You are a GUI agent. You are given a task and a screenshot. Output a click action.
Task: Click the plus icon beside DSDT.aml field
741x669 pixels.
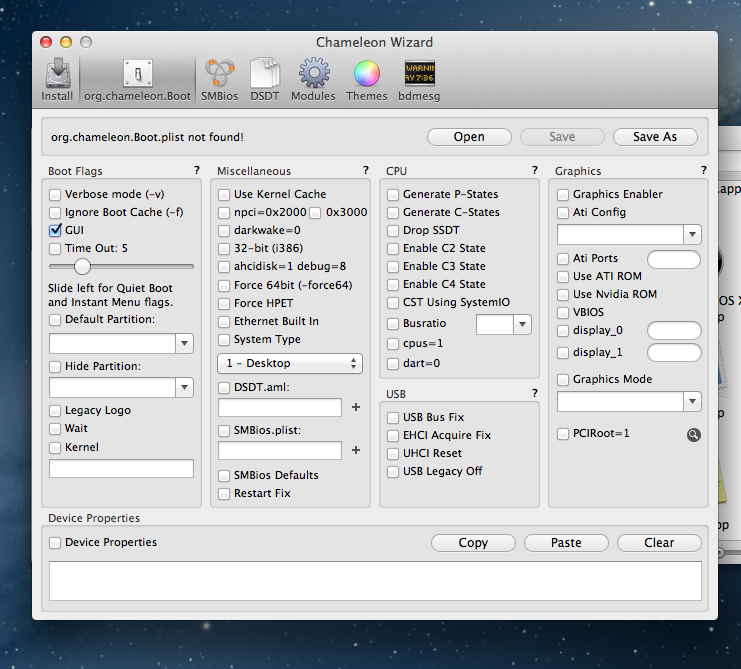click(x=355, y=408)
